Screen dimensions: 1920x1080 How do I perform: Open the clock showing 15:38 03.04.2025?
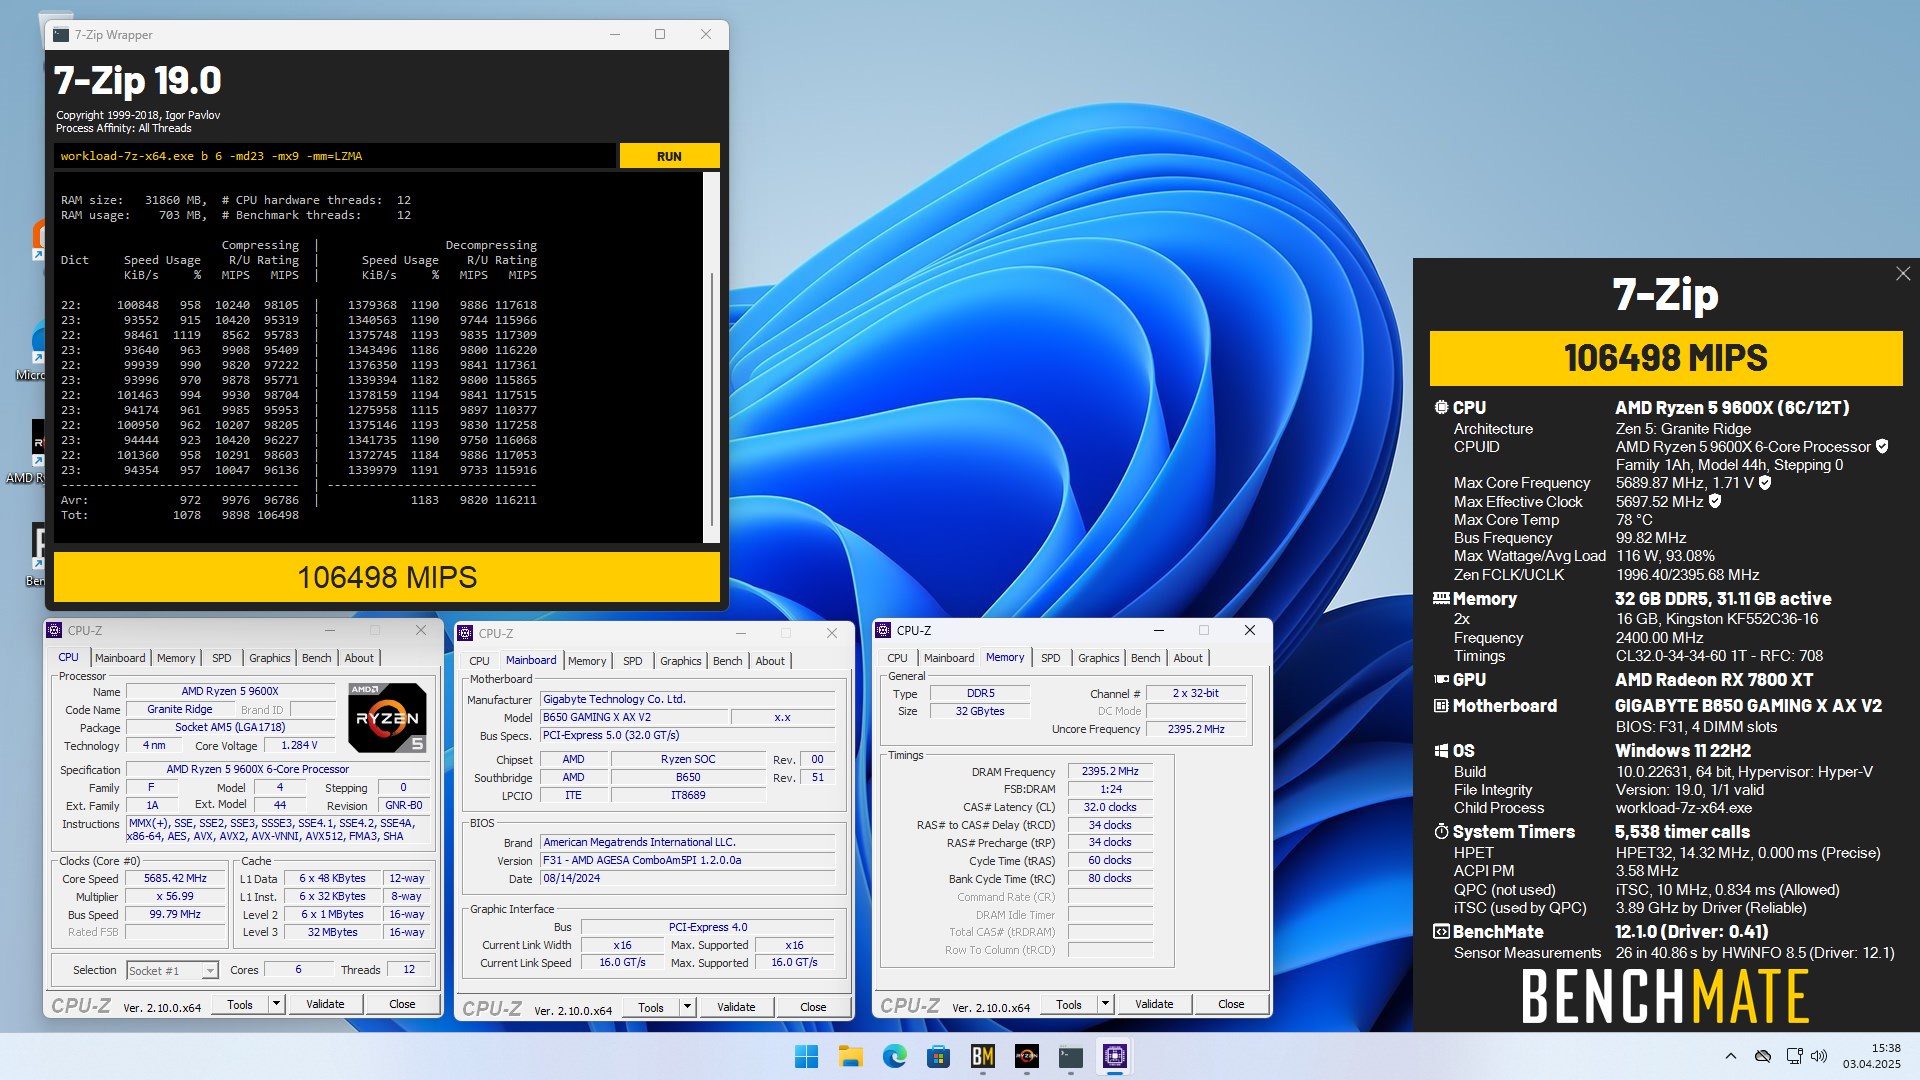pyautogui.click(x=1872, y=1056)
